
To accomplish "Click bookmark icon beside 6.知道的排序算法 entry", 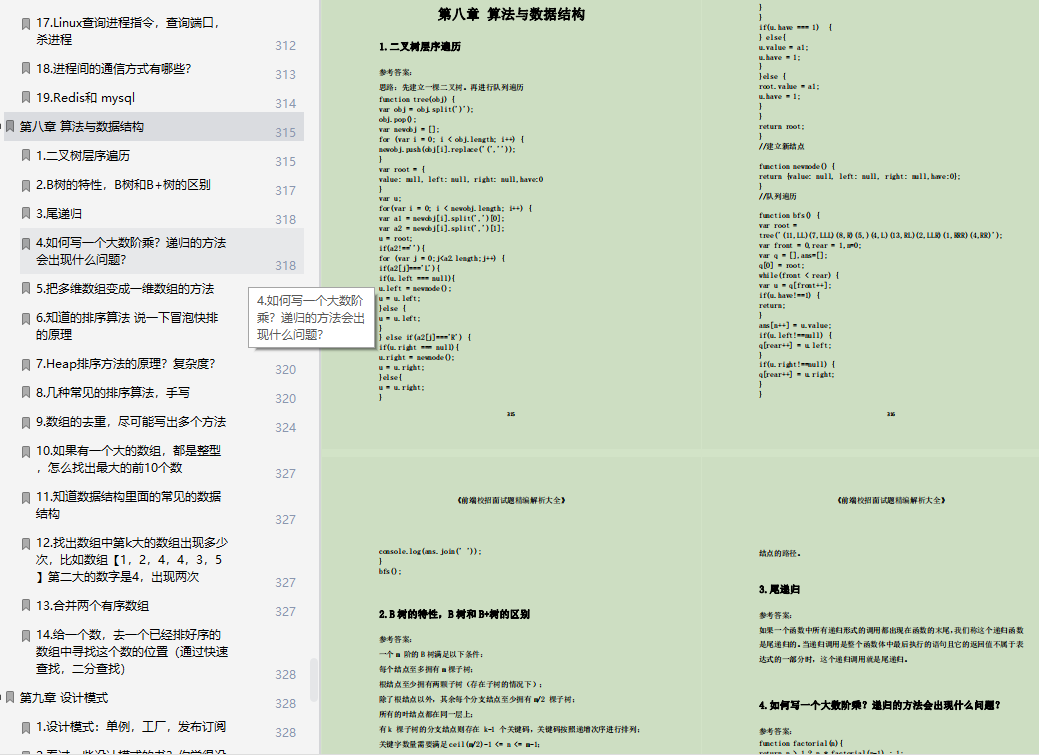I will click(x=26, y=319).
